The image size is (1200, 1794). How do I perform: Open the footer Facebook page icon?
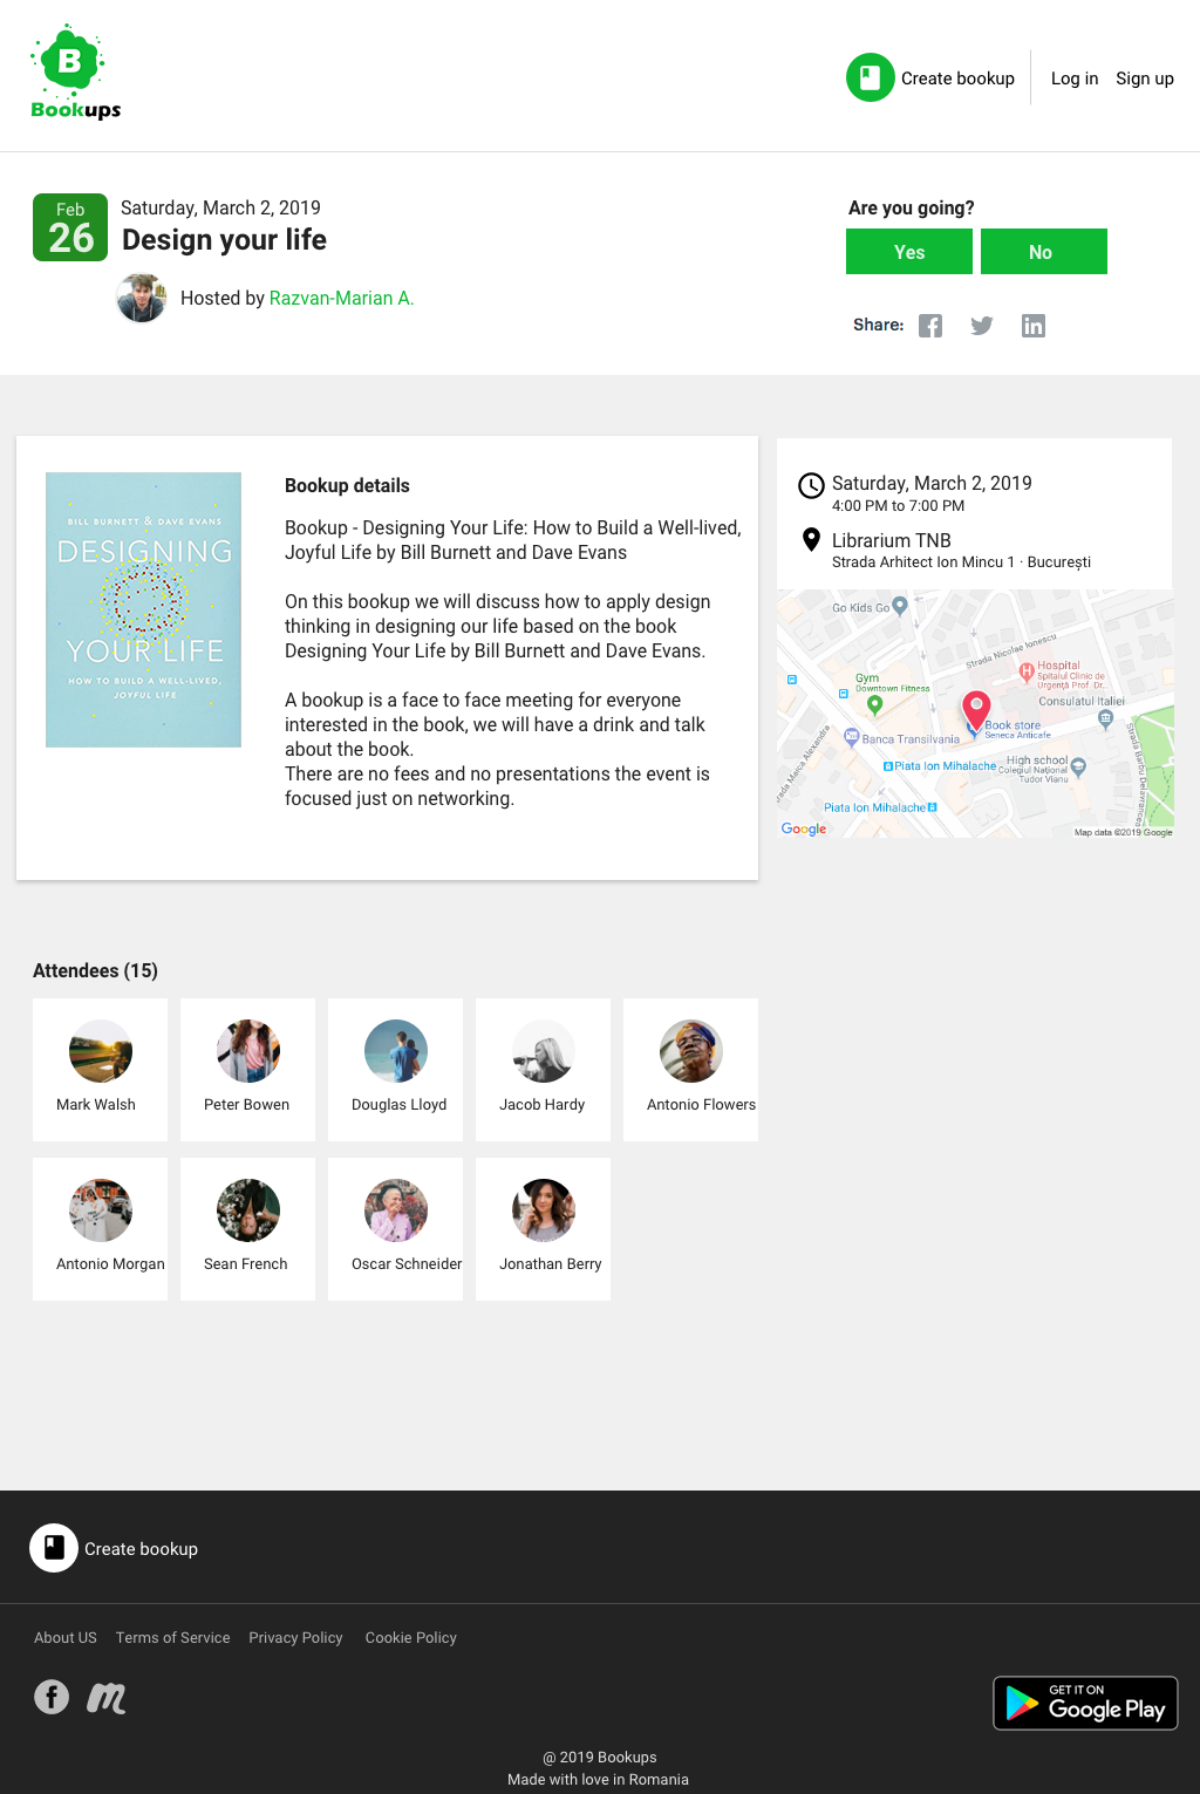click(x=52, y=1696)
